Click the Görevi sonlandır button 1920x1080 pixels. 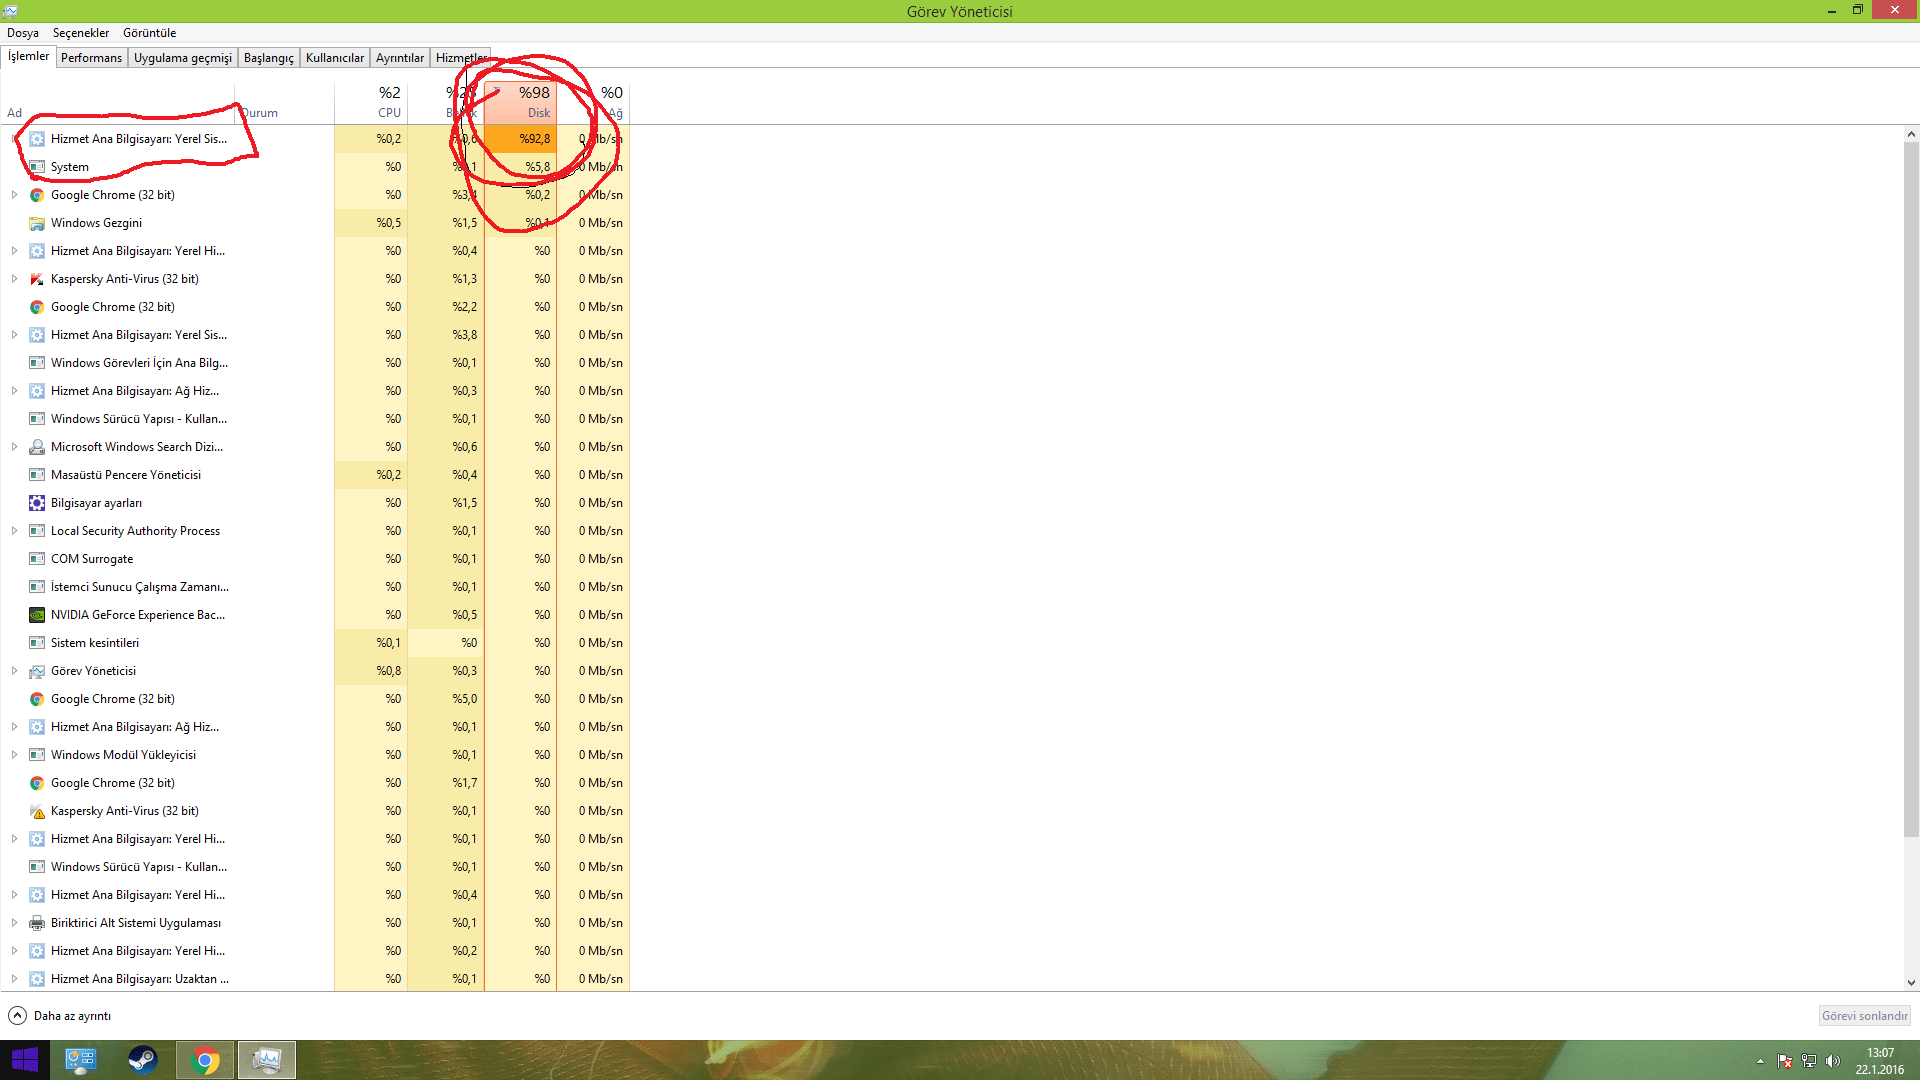click(1864, 1016)
